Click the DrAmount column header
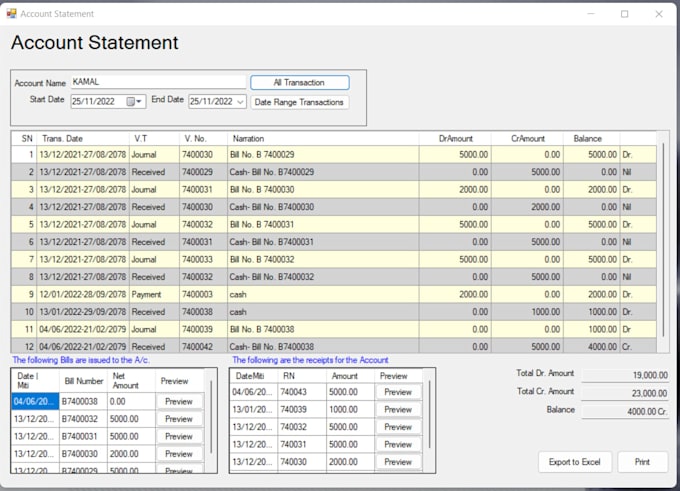 click(455, 139)
